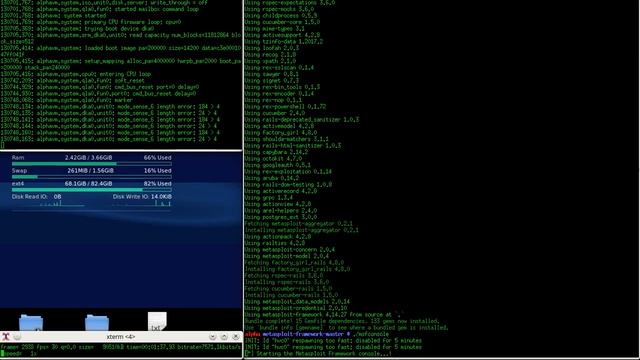640x360 pixels.
Task: Click the 'Installing cucumber-rails 1.5.0' line
Action: coord(291,295)
